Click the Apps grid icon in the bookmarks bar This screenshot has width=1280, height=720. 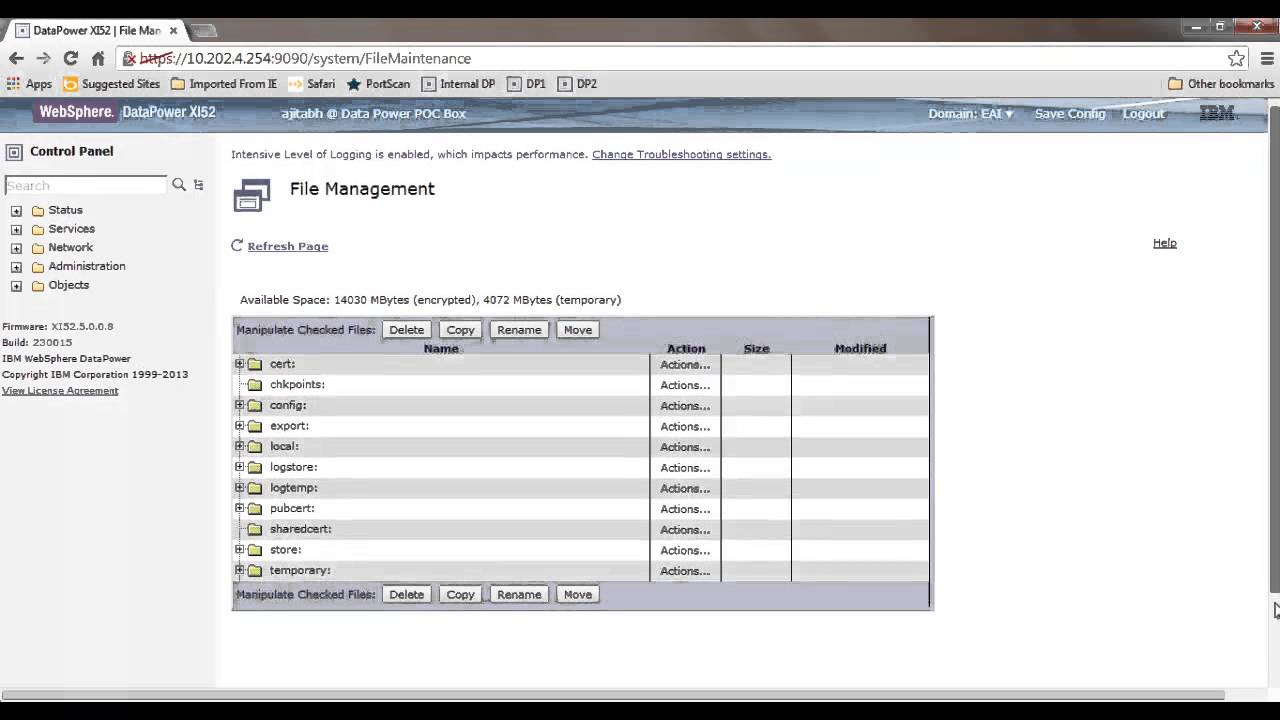[13, 84]
